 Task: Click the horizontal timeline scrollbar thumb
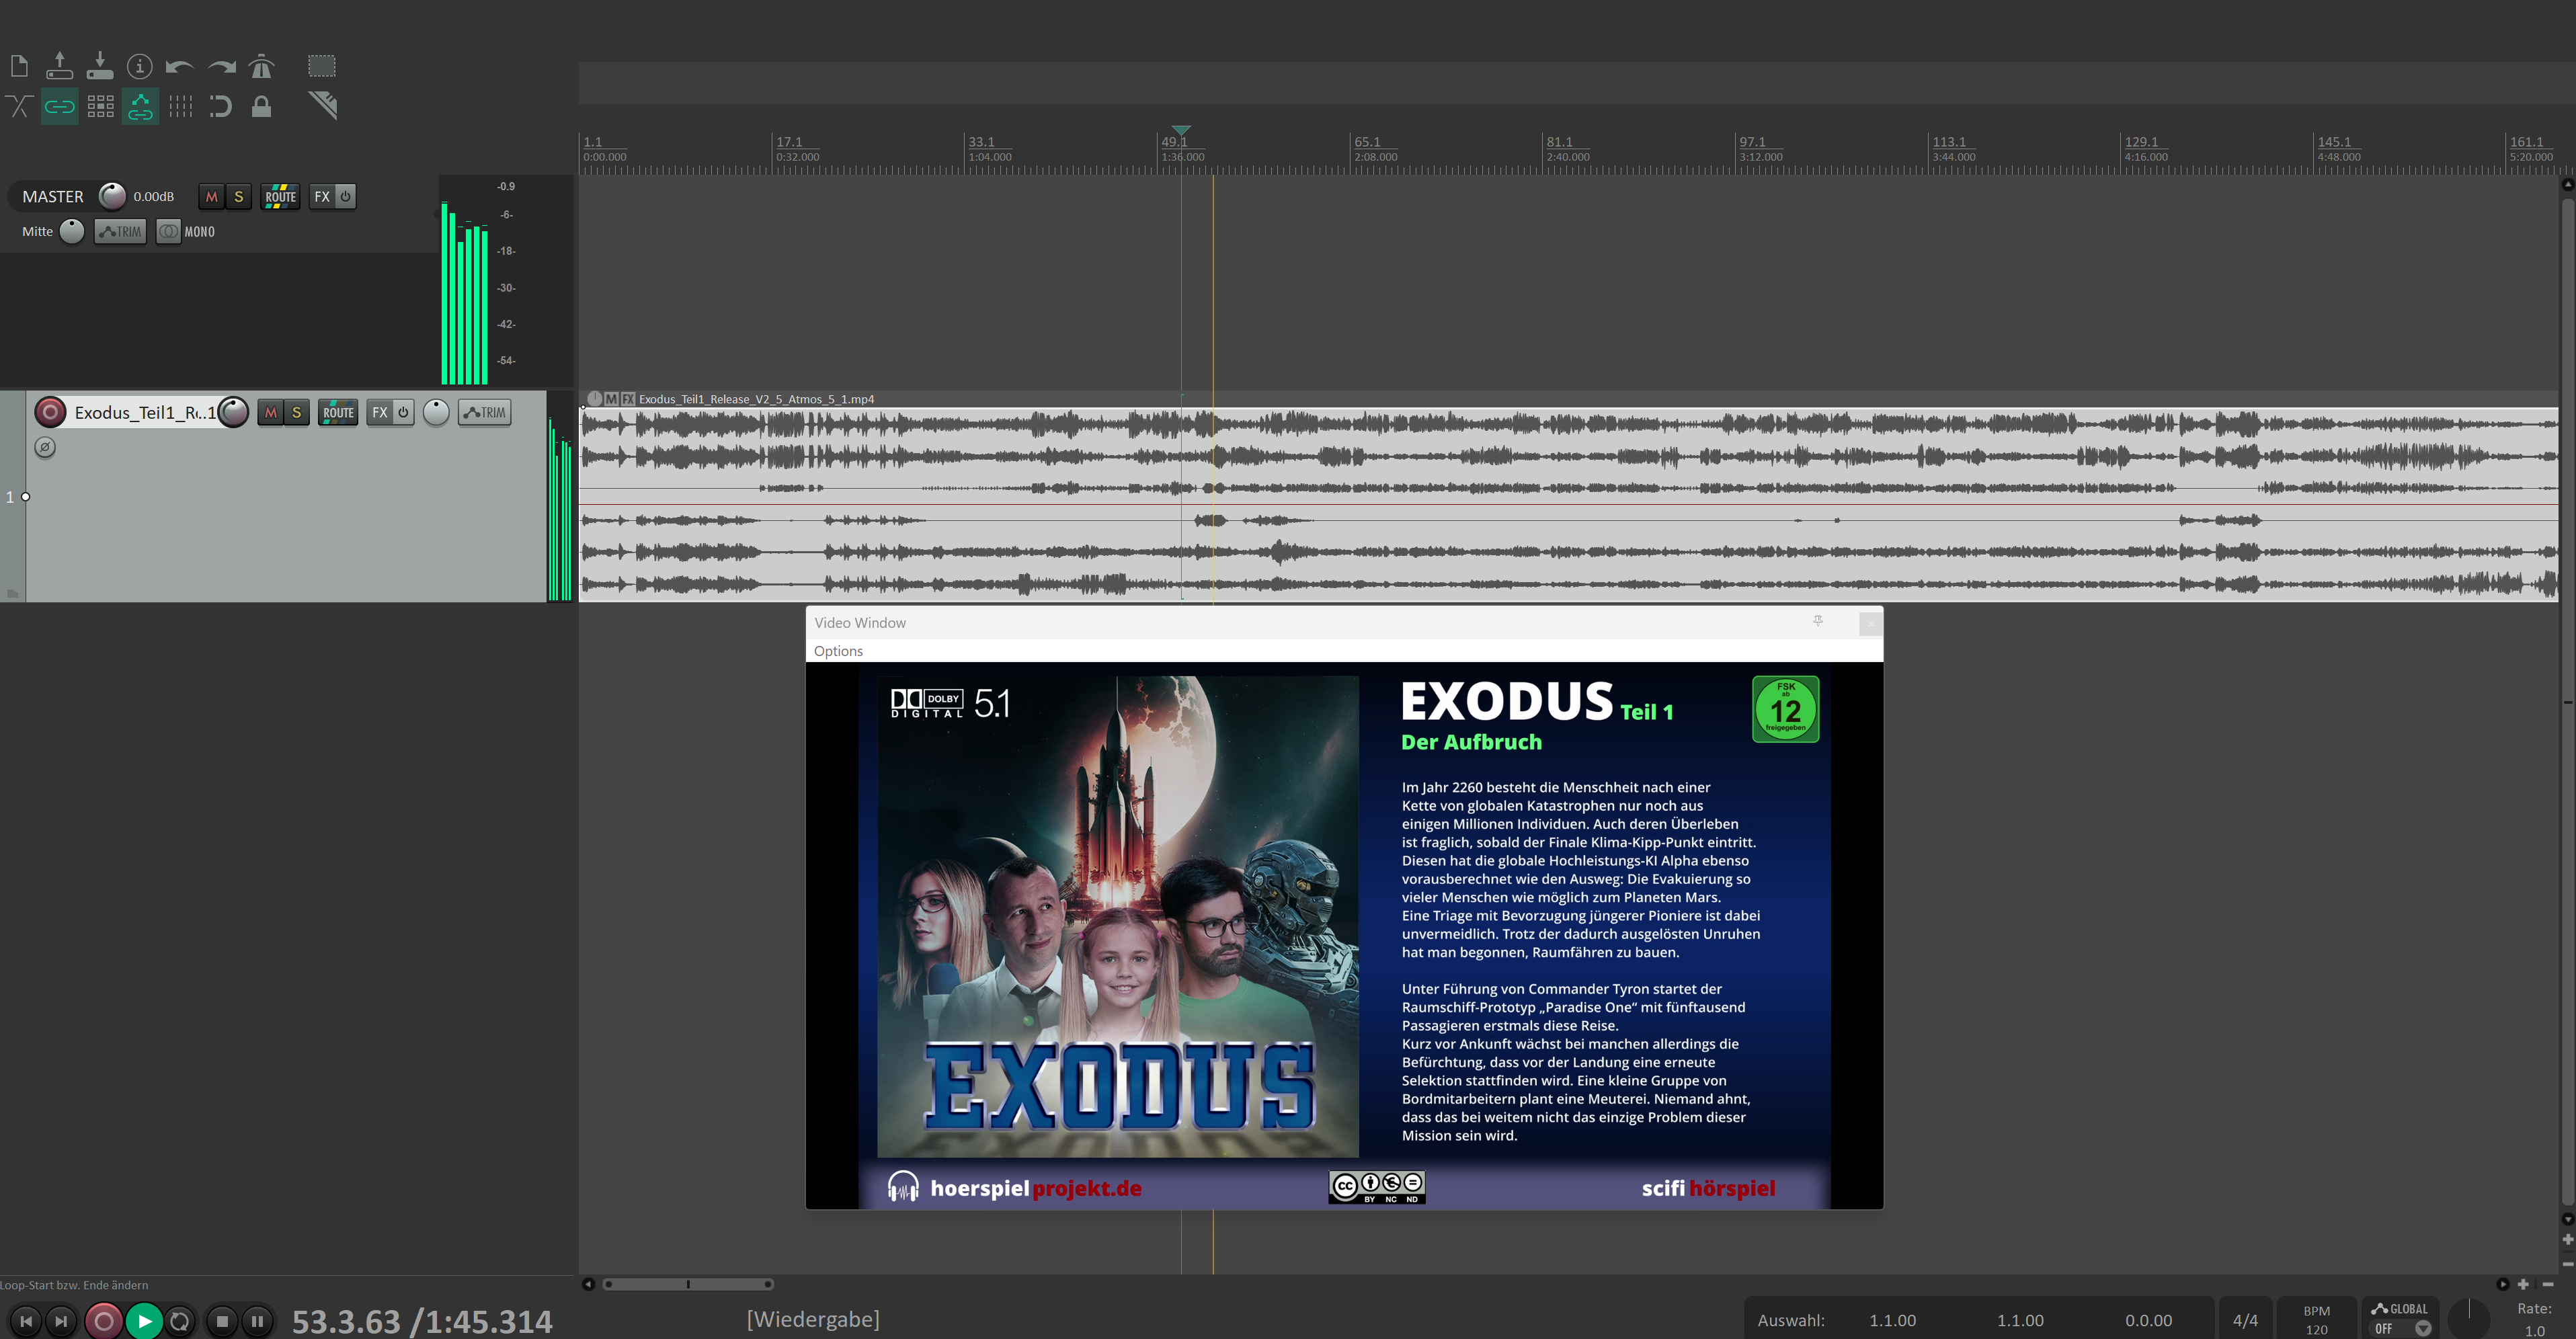tap(688, 1284)
